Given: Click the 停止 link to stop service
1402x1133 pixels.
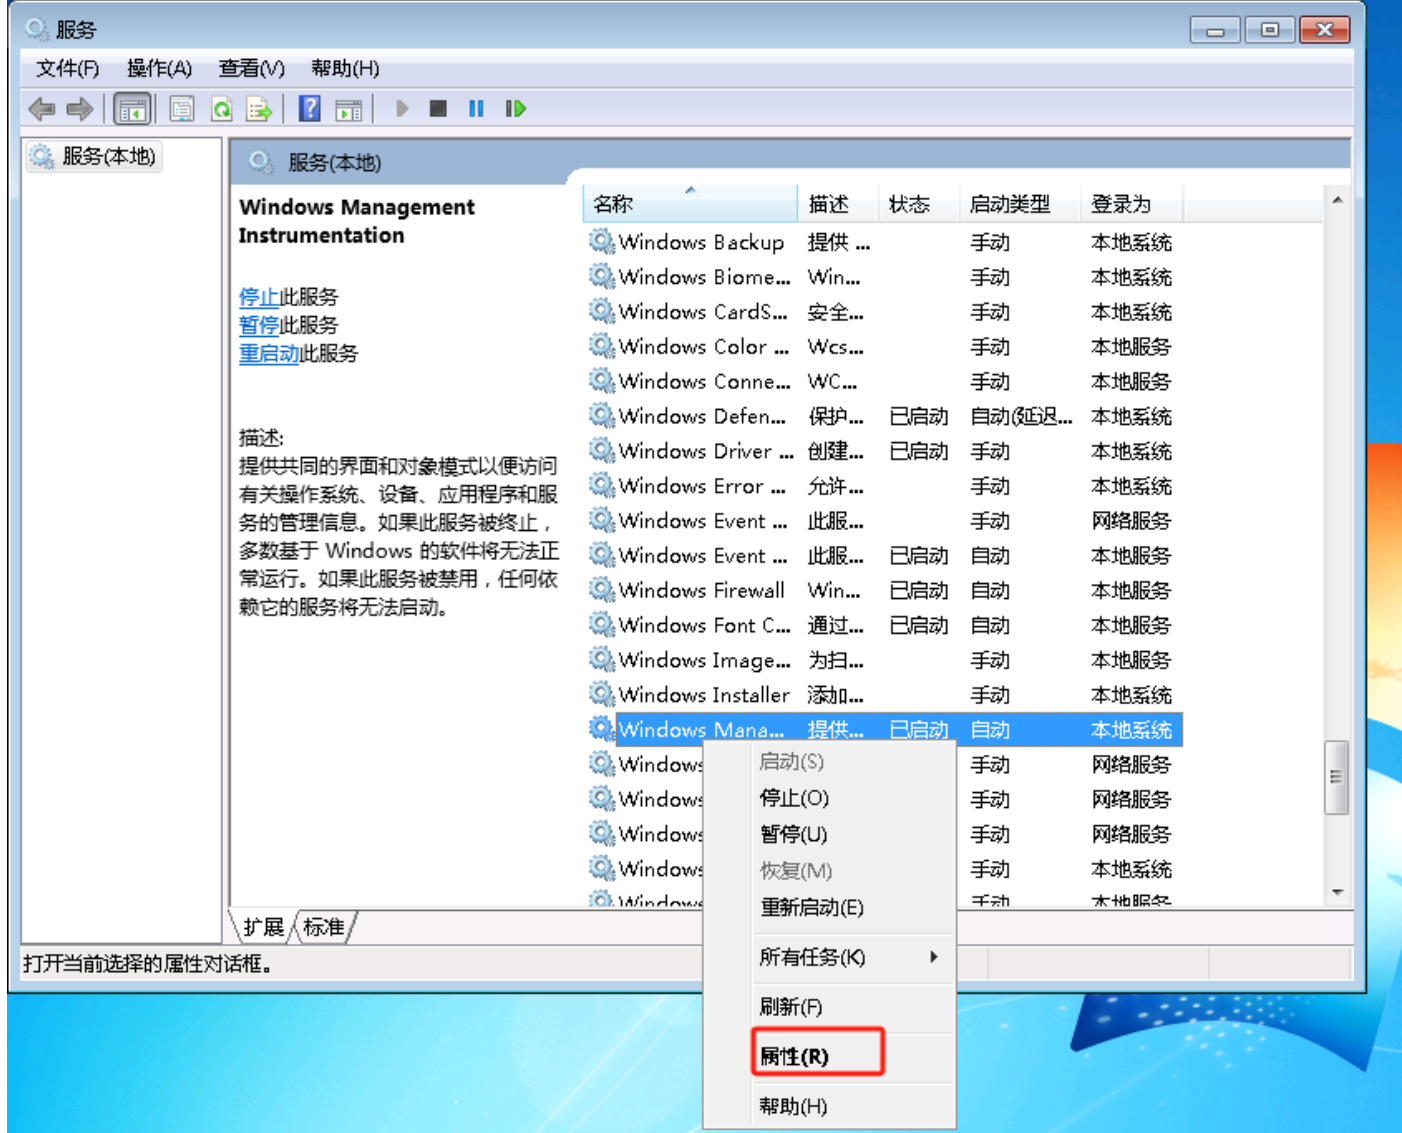Looking at the screenshot, I should coord(259,297).
